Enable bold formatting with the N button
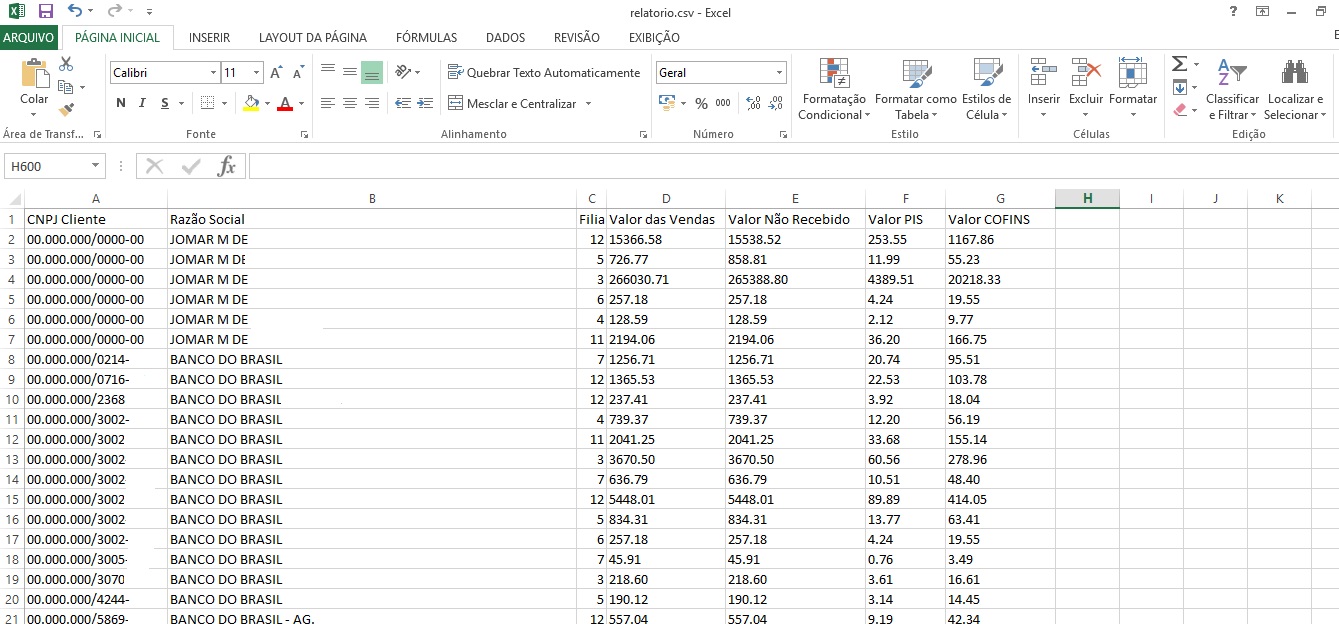Image resolution: width=1339 pixels, height=624 pixels. click(x=121, y=103)
